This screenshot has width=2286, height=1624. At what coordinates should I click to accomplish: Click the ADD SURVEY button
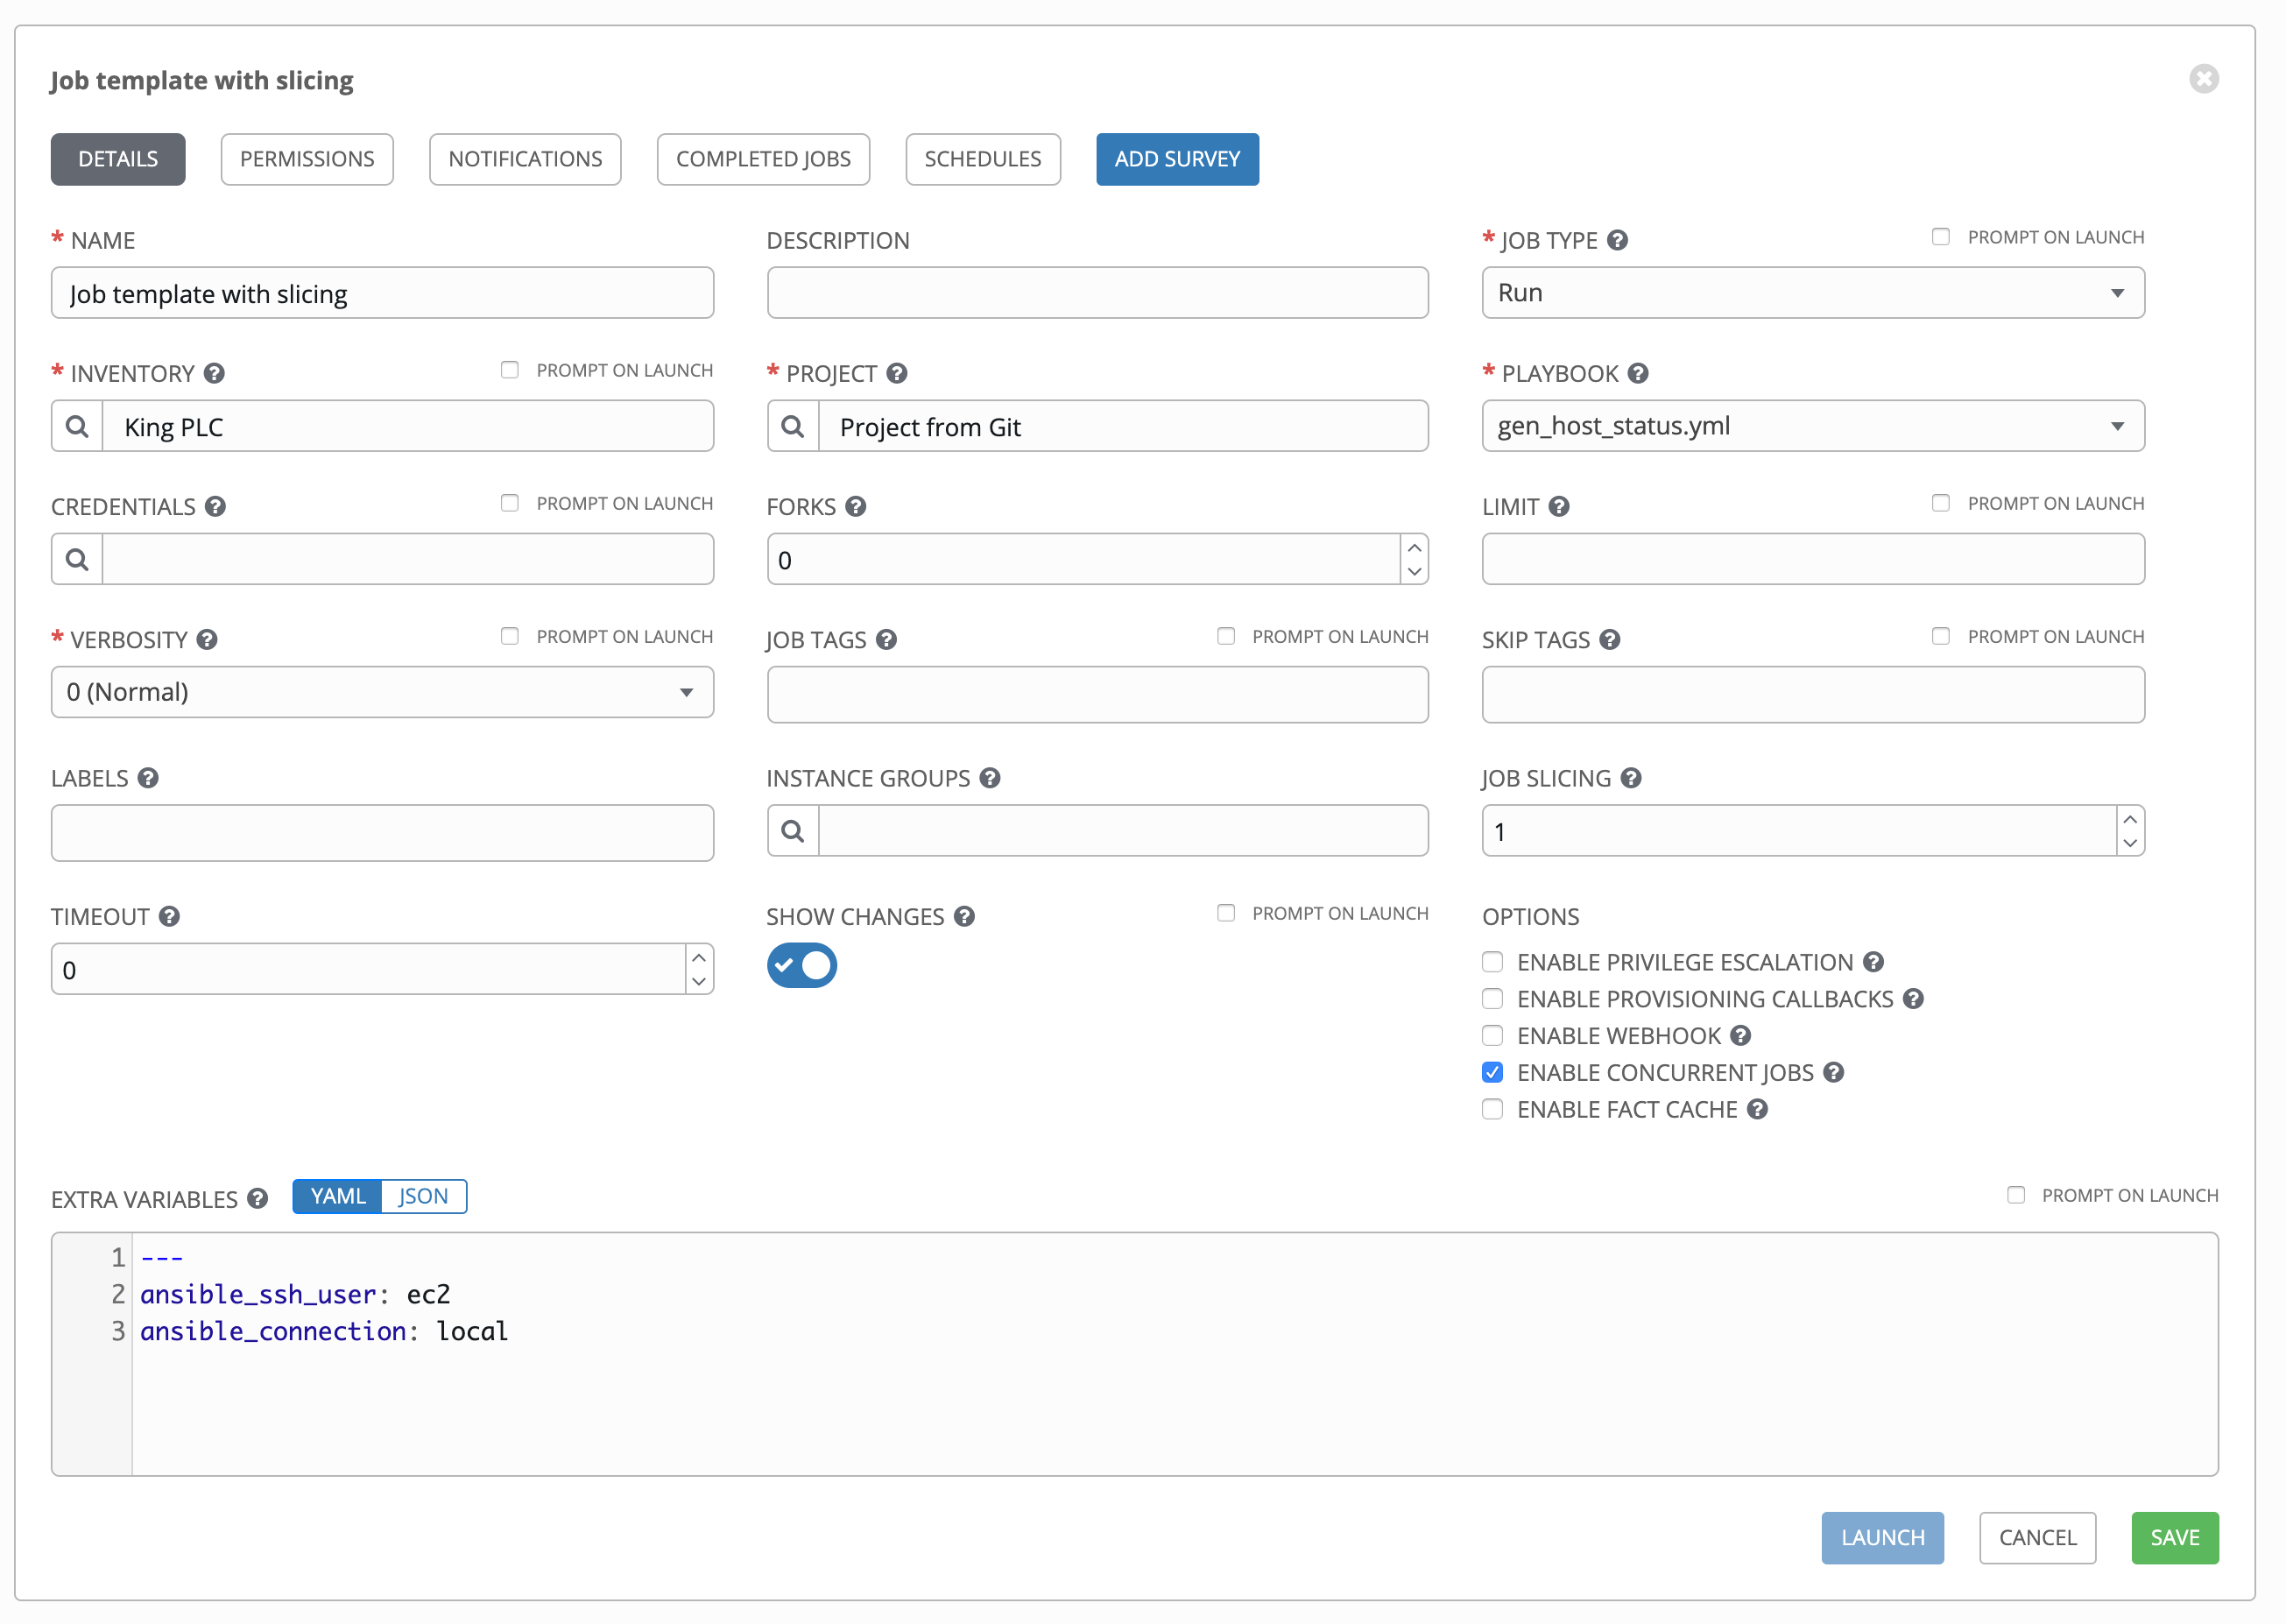point(1175,159)
